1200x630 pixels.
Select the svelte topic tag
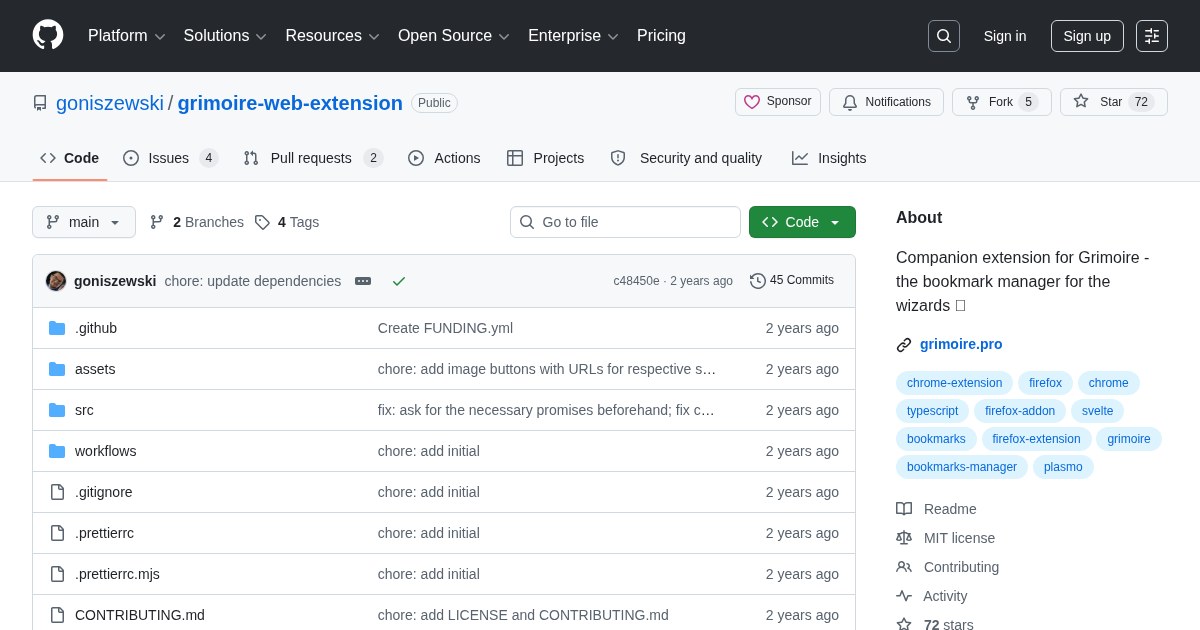[1097, 411]
